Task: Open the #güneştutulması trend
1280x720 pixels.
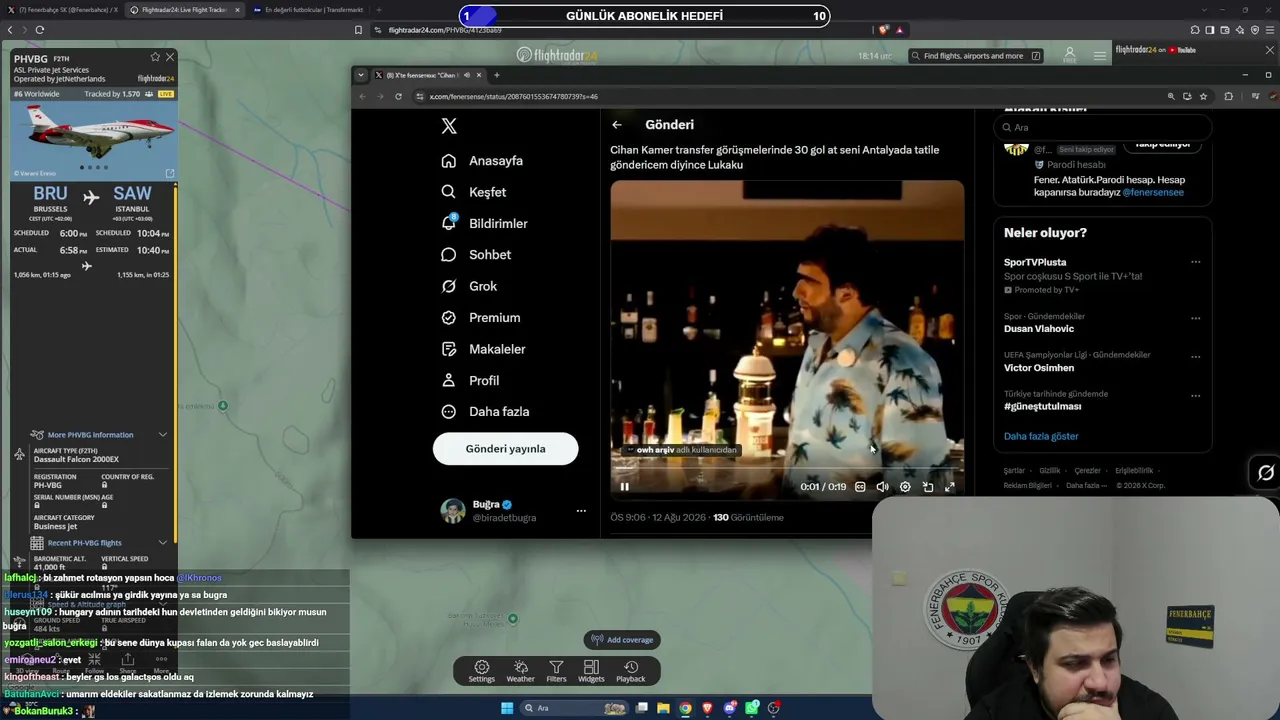Action: pyautogui.click(x=1042, y=406)
